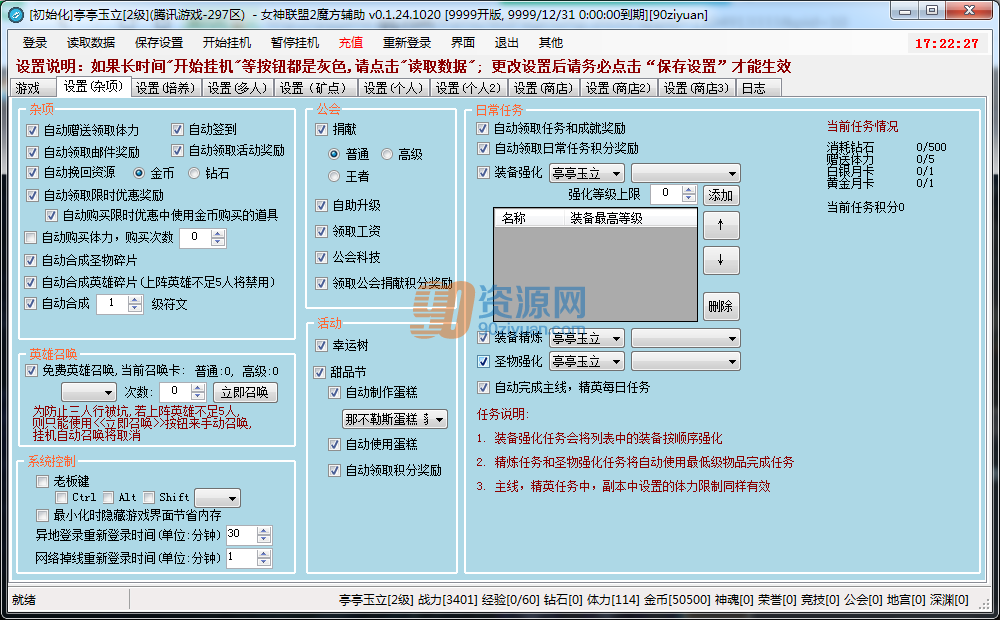1000x620 pixels.
Task: Click 开始挂机 menu item
Action: click(227, 43)
